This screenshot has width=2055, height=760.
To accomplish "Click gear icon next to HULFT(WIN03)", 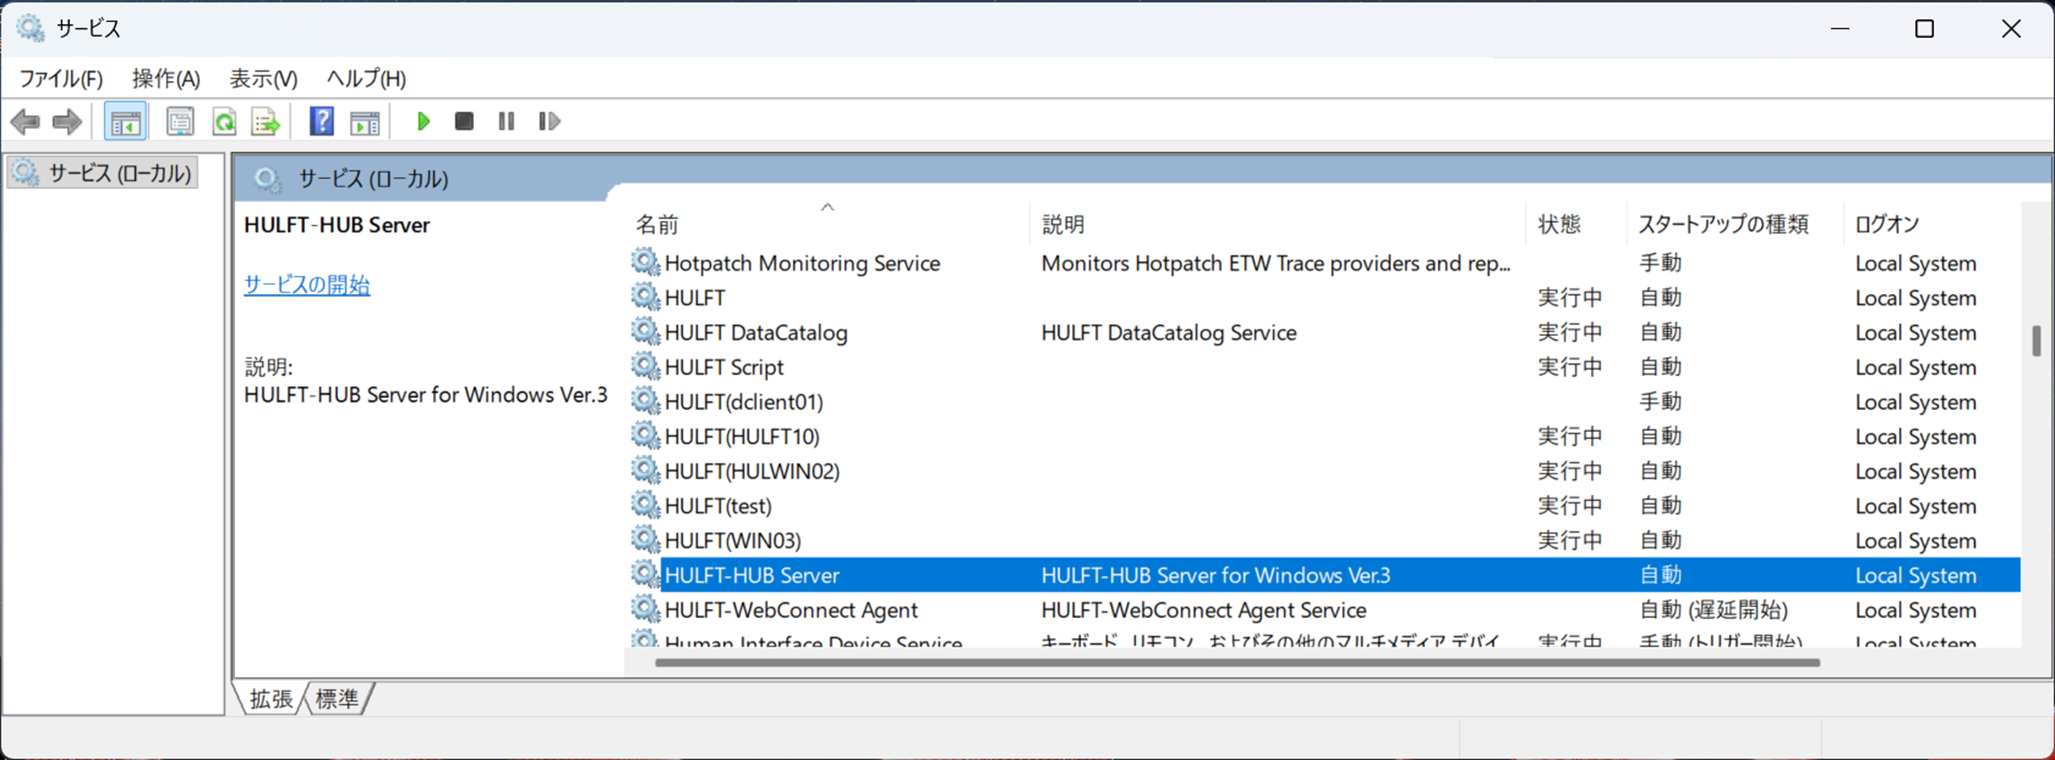I will (x=645, y=540).
